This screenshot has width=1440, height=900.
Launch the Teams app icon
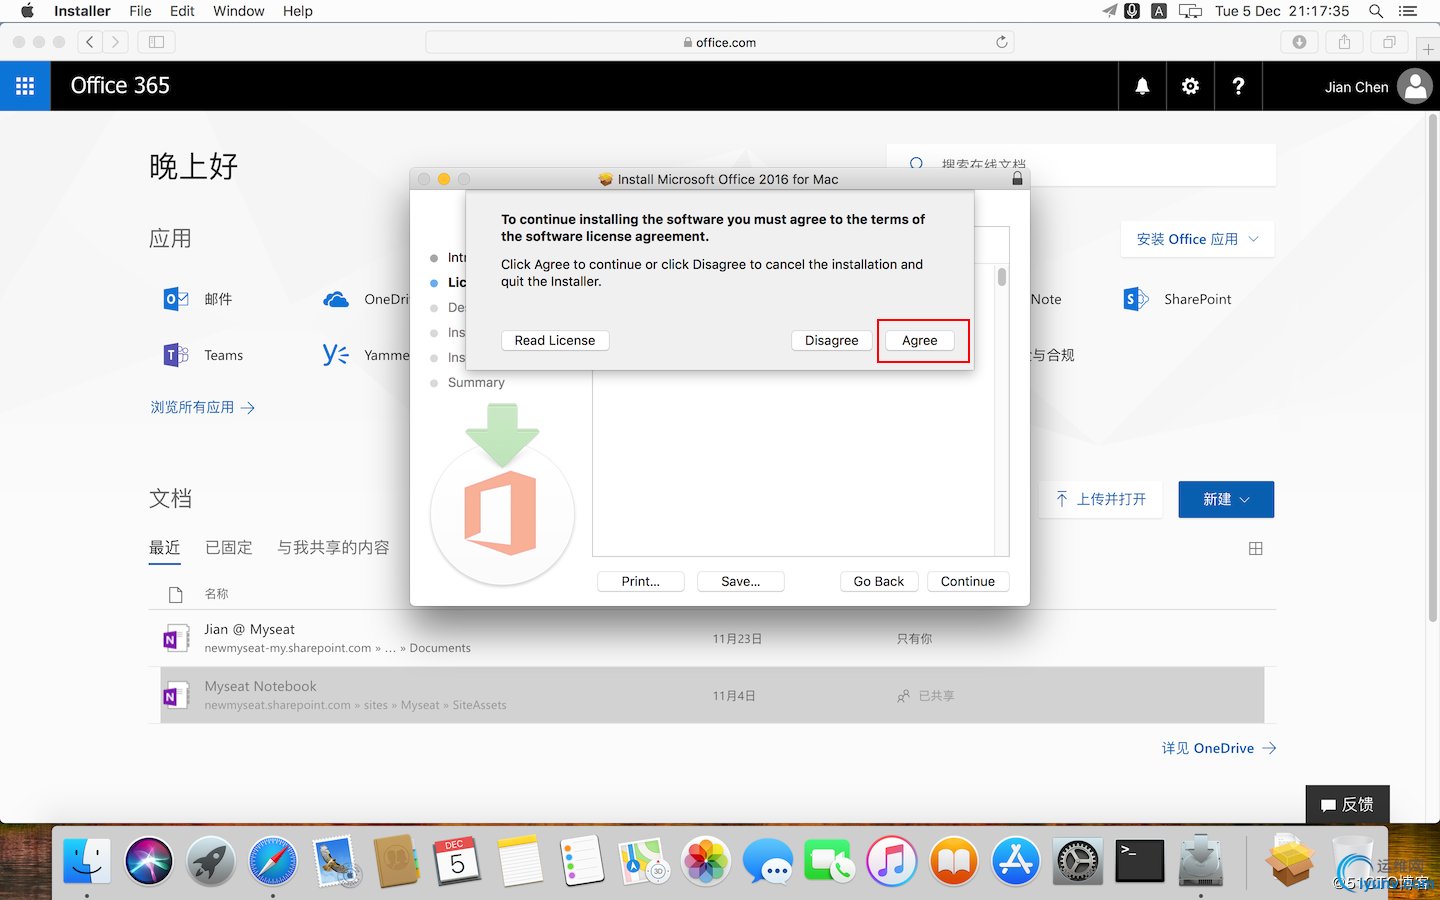pos(176,355)
